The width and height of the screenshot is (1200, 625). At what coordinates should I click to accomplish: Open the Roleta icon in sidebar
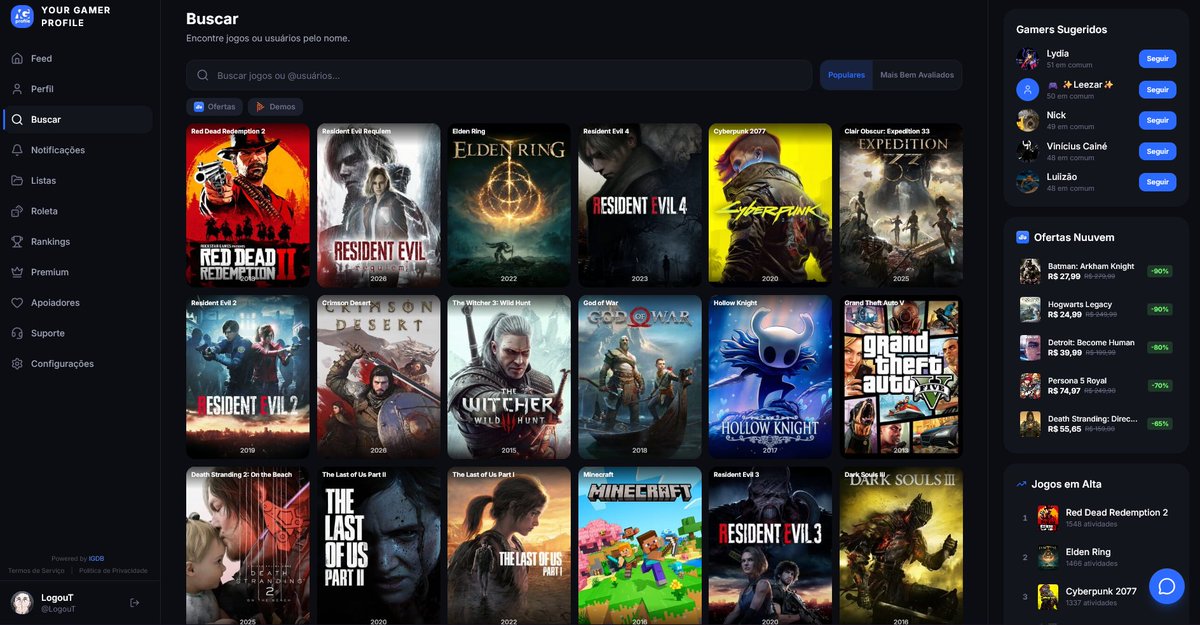(x=17, y=211)
